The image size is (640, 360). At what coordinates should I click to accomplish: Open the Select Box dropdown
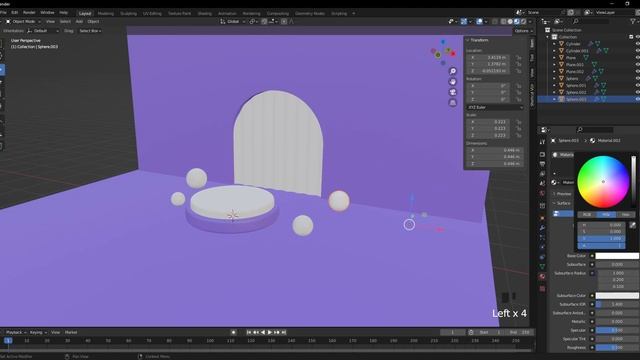90,31
